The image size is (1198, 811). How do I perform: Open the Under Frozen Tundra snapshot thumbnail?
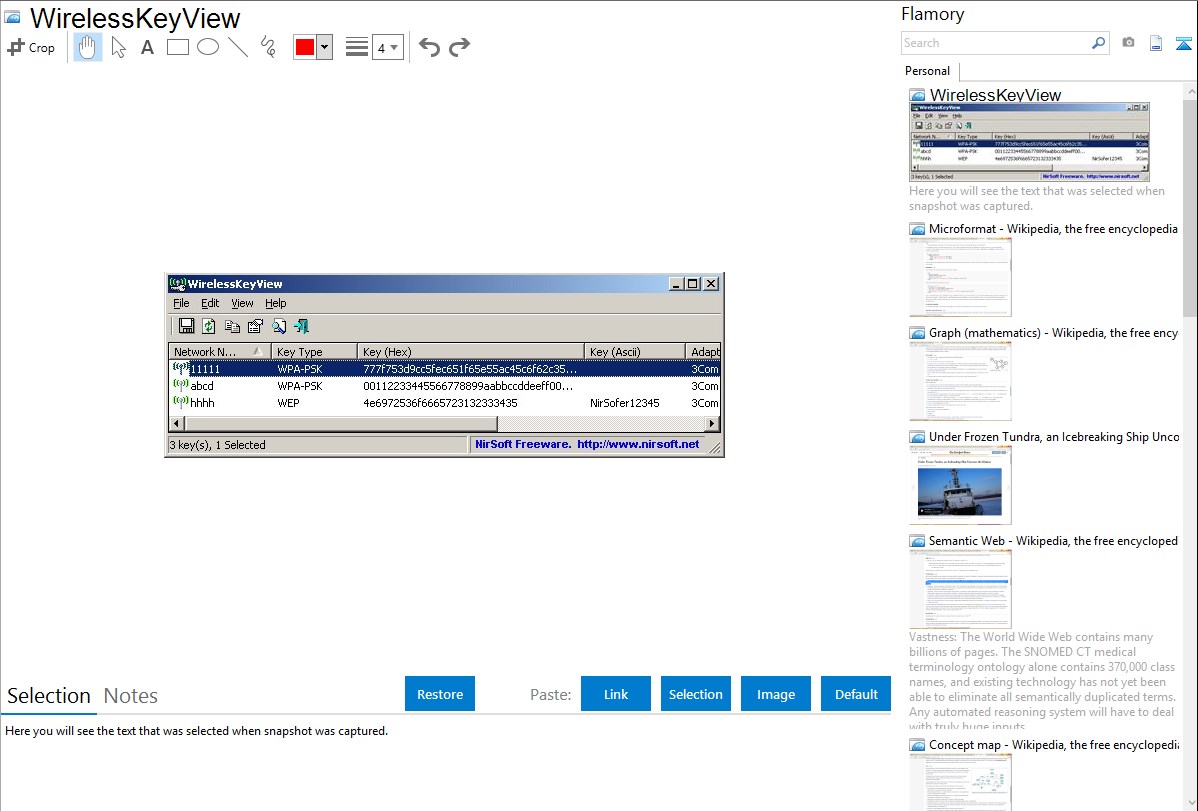pyautogui.click(x=960, y=485)
